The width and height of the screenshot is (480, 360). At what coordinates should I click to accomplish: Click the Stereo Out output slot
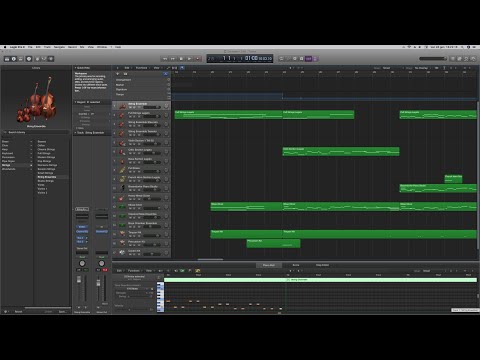pyautogui.click(x=82, y=248)
